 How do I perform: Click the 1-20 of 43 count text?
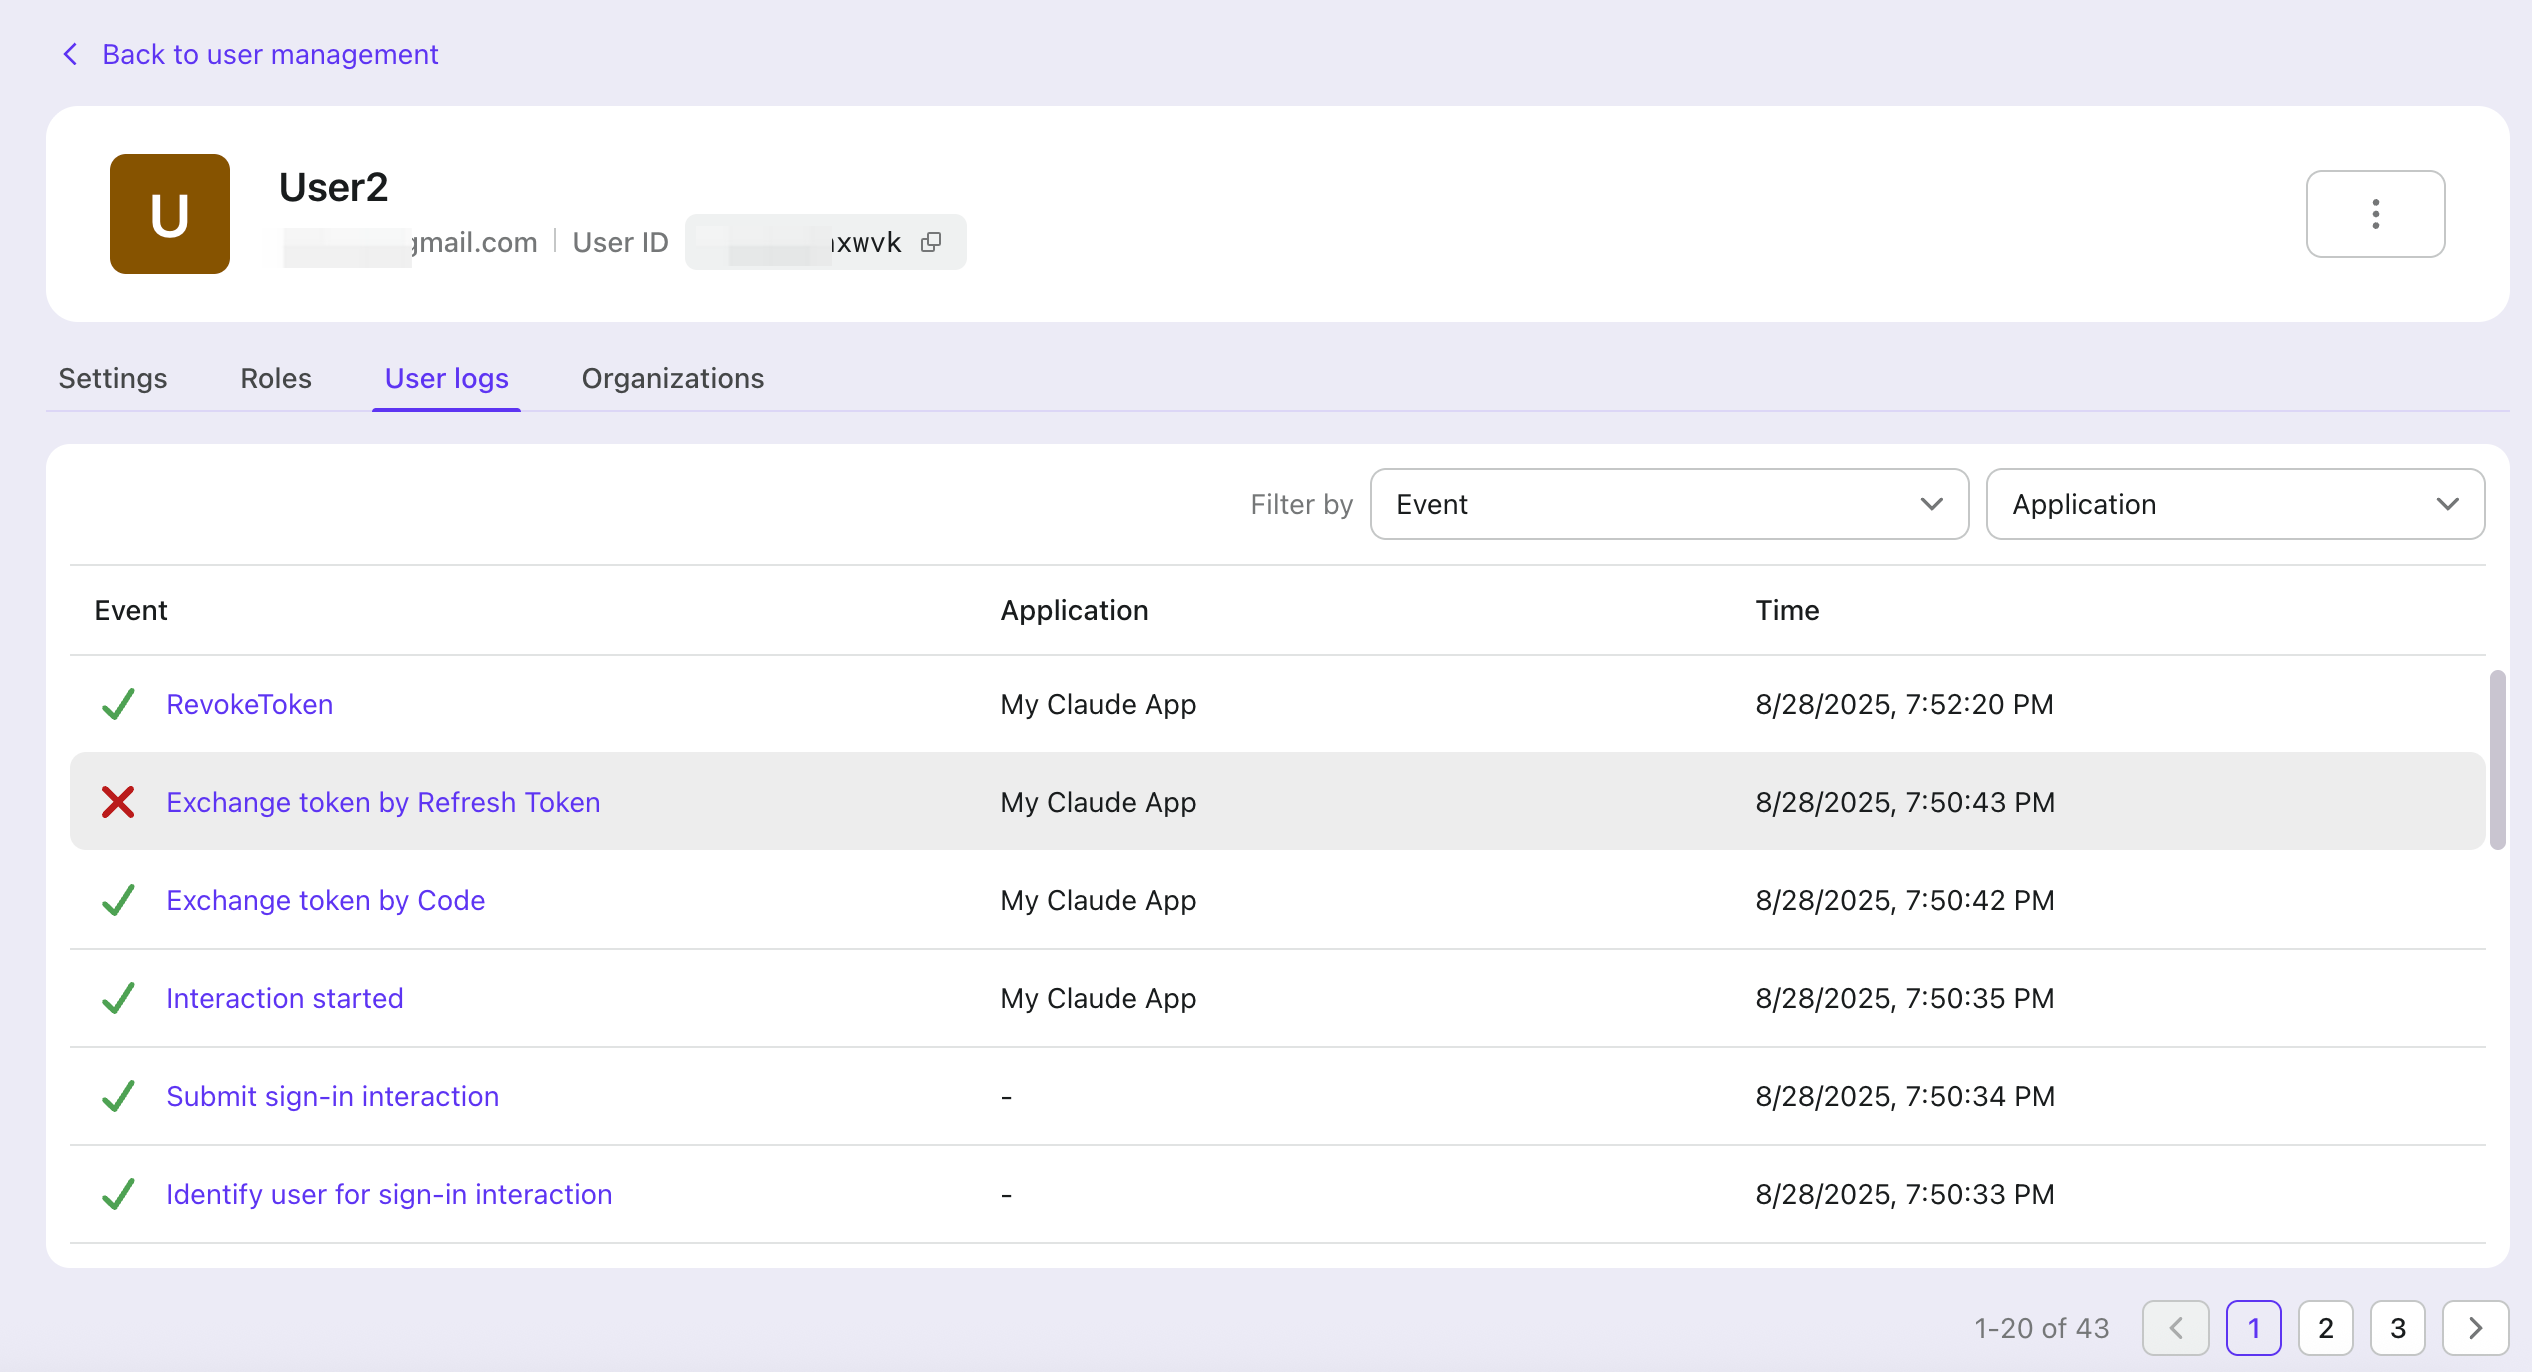pos(2042,1328)
